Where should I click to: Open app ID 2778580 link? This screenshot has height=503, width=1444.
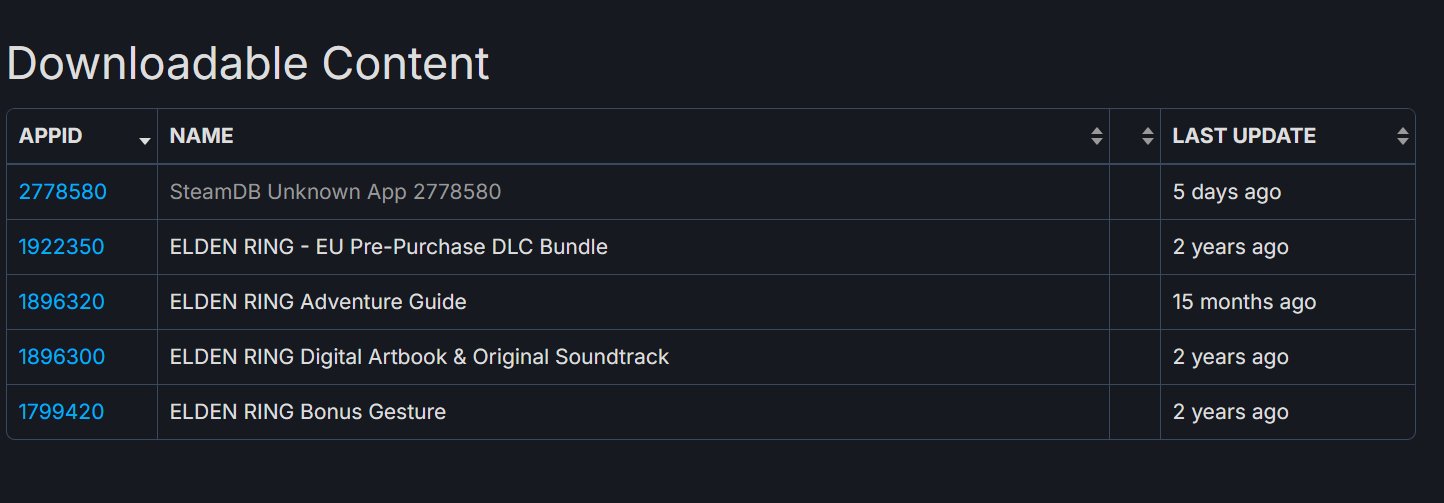[62, 192]
